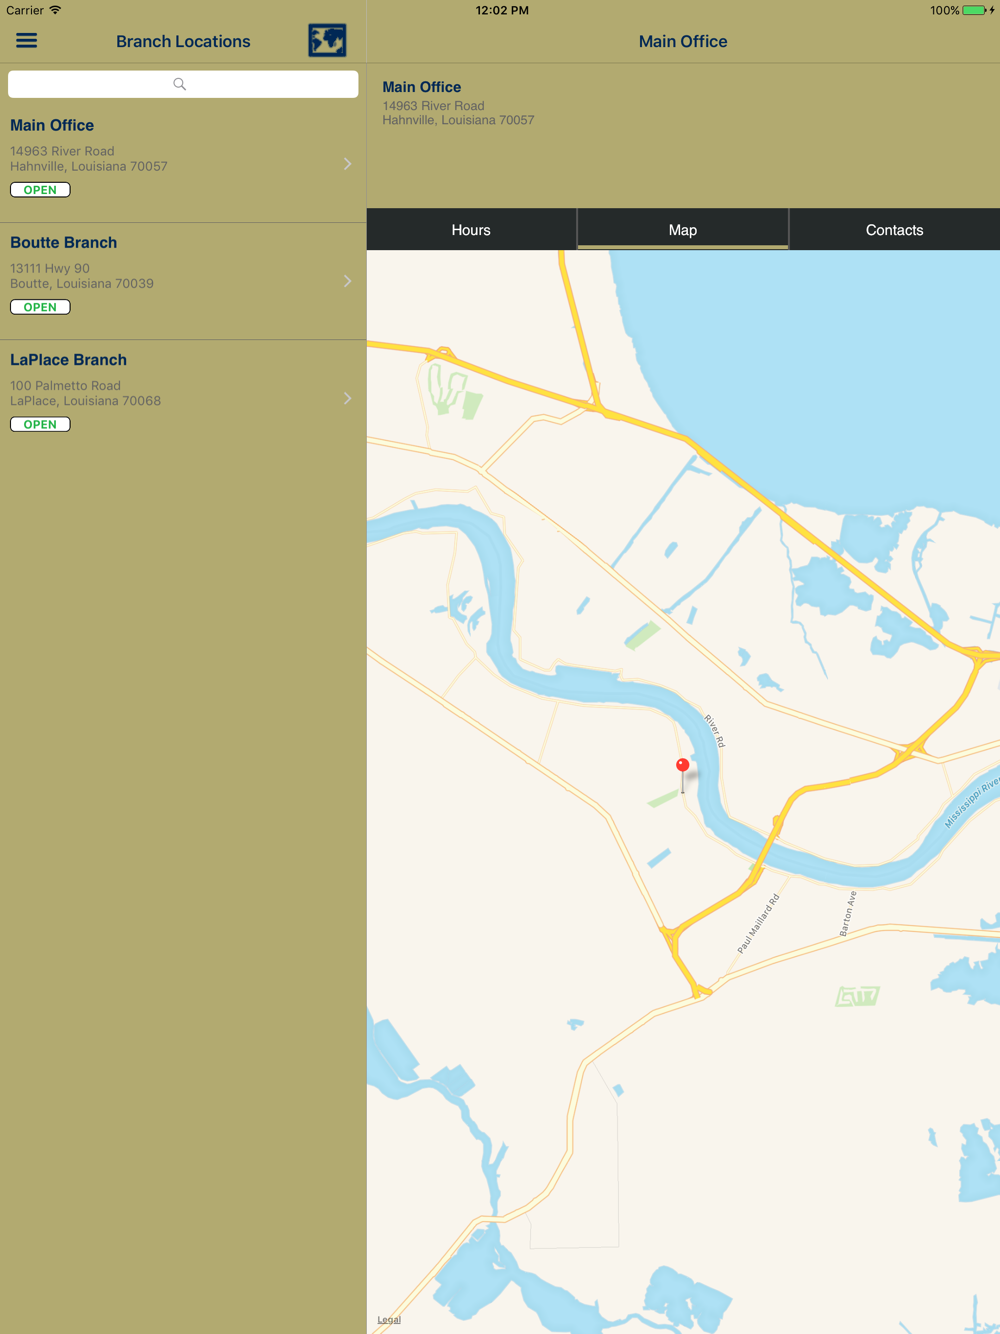
Task: Tap the Main Office OPEN badge
Action: pos(40,190)
